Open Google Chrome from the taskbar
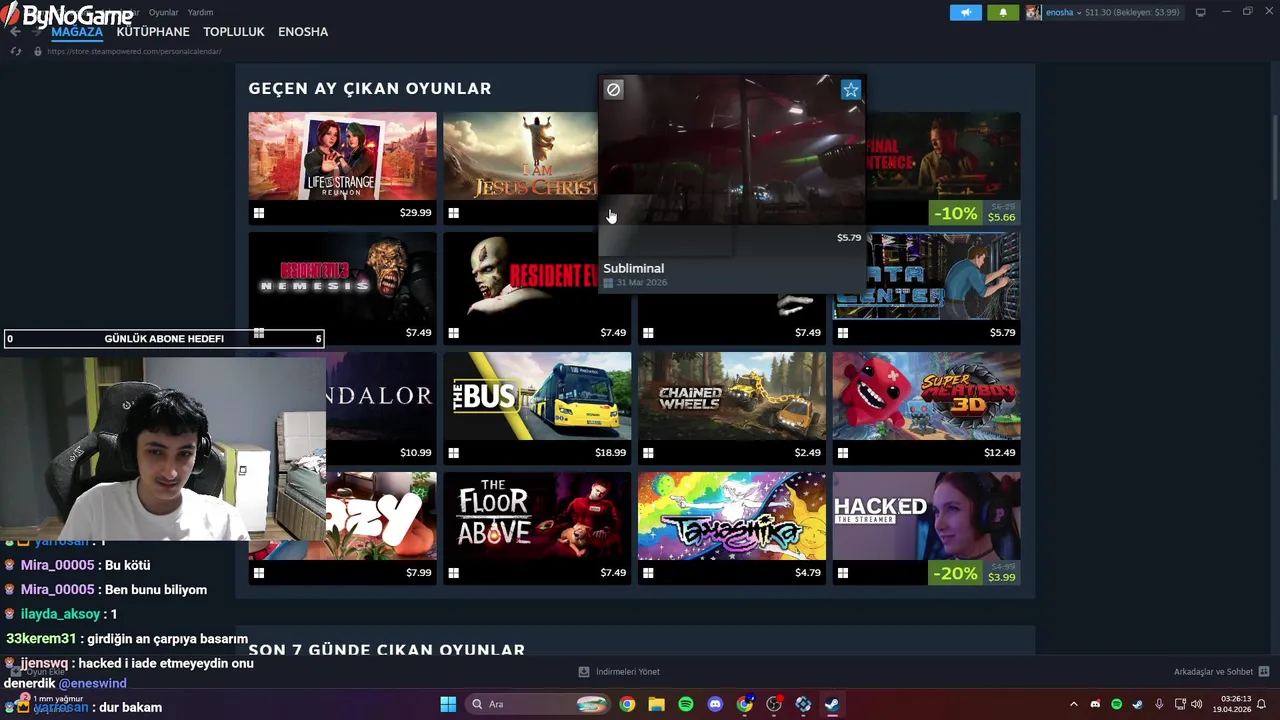The height and width of the screenshot is (720, 1280). tap(627, 704)
